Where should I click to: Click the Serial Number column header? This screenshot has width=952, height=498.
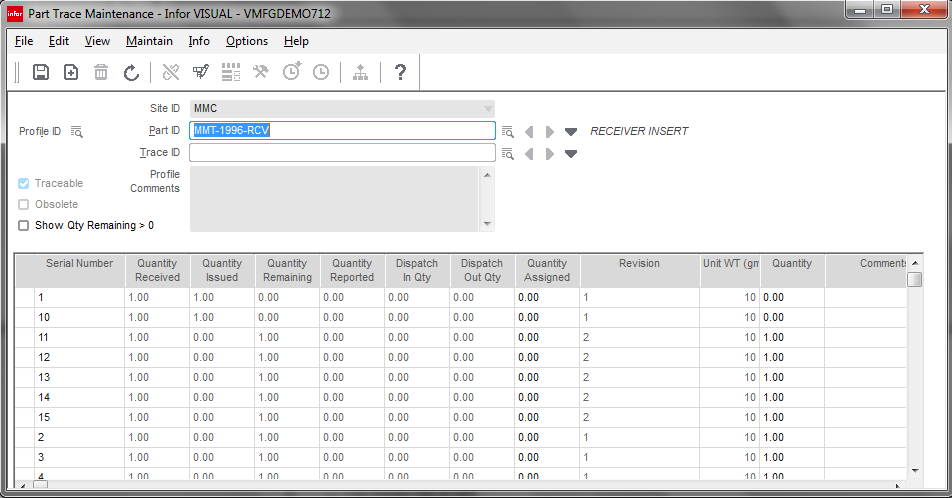(x=80, y=270)
